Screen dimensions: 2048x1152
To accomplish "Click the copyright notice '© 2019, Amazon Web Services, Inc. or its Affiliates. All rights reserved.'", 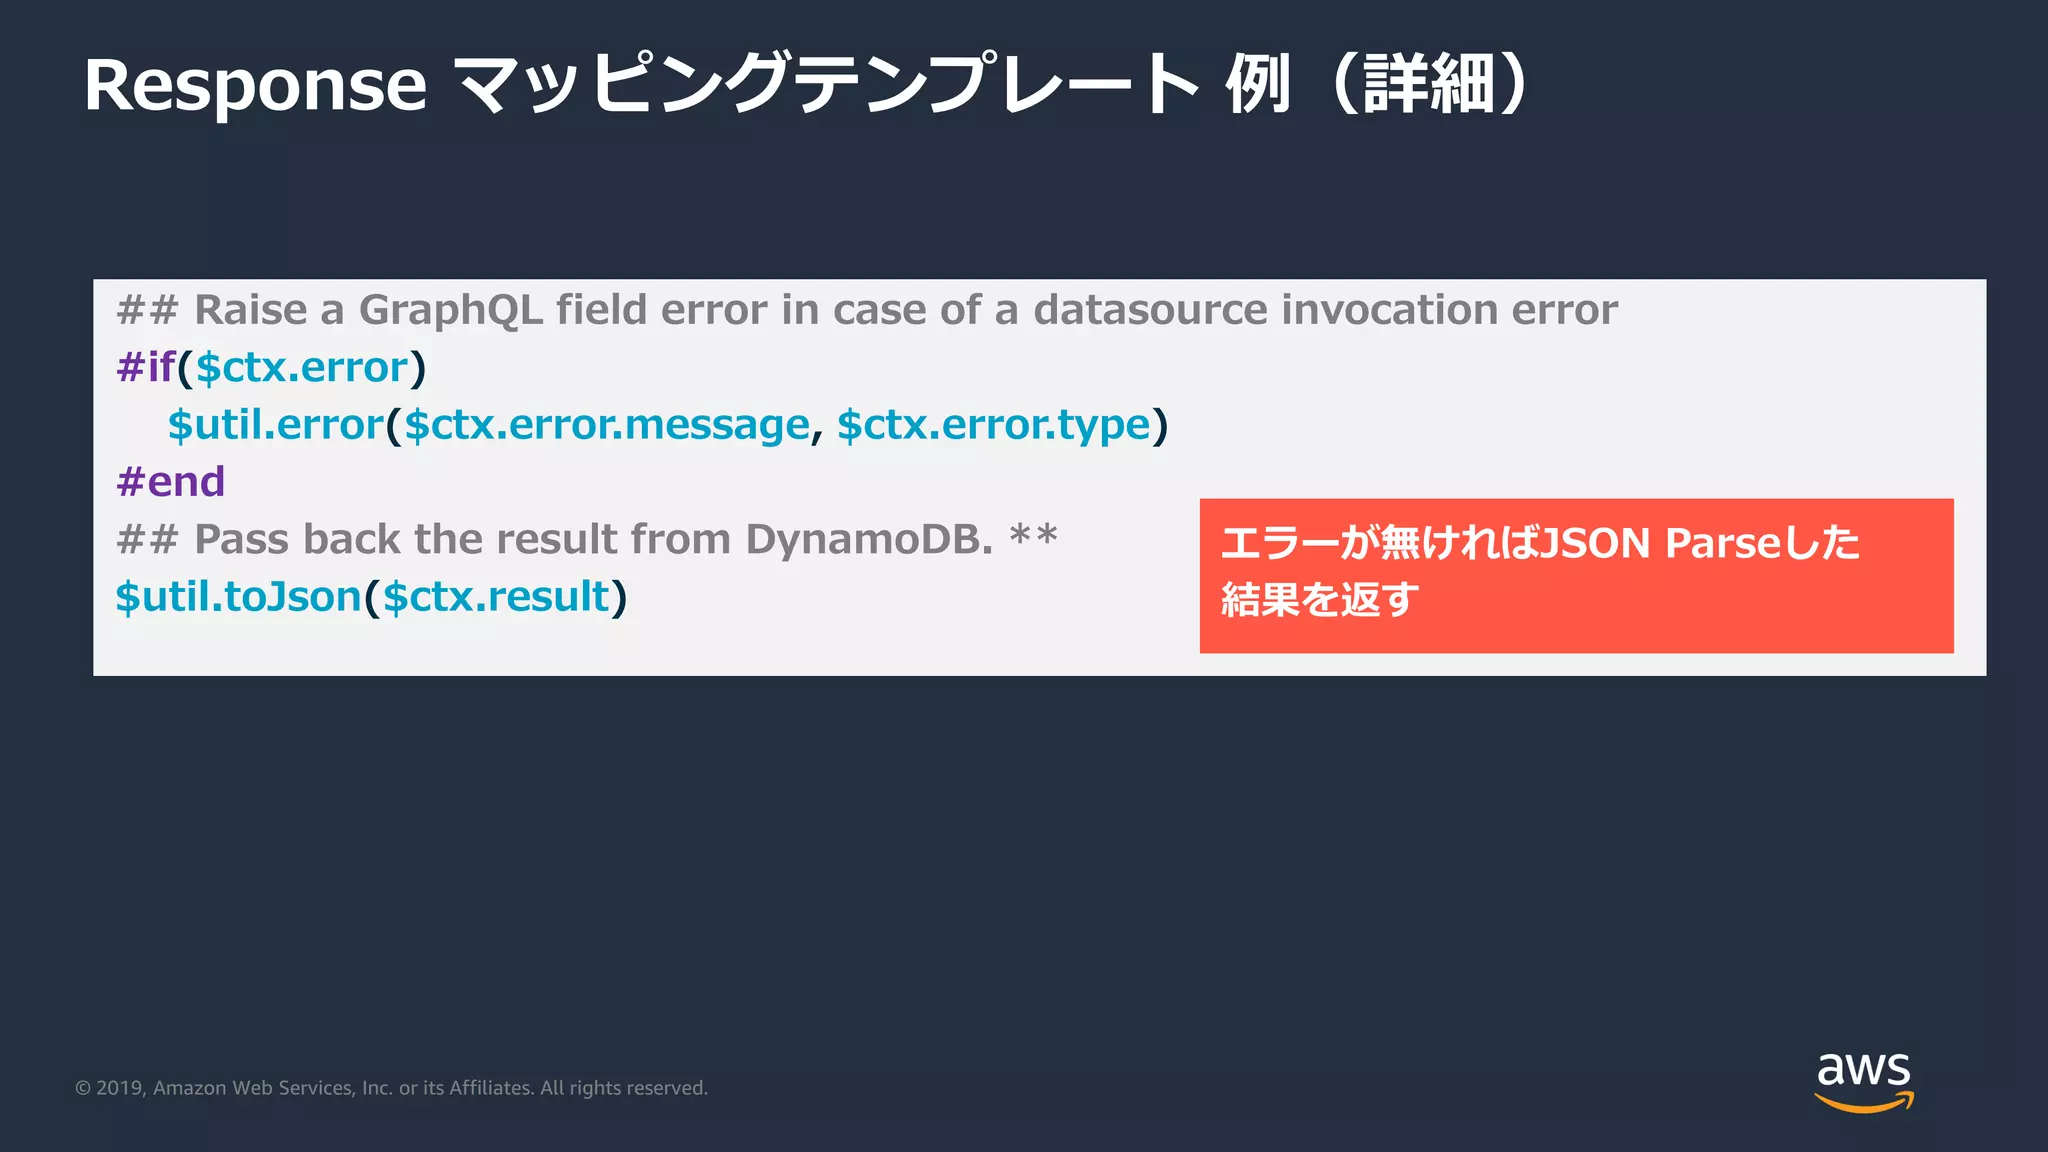I will click(392, 1088).
